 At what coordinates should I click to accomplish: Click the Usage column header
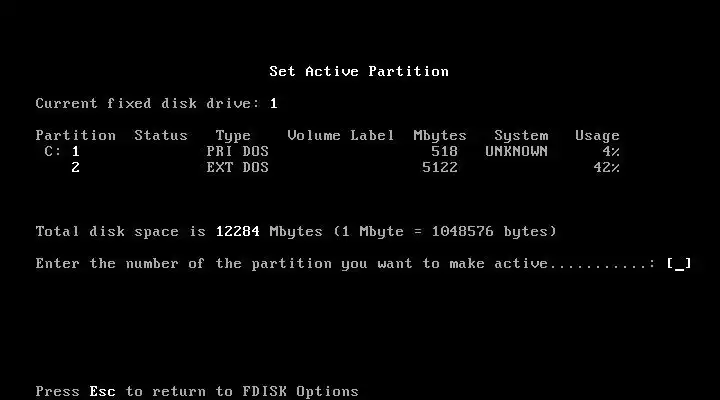pos(597,136)
